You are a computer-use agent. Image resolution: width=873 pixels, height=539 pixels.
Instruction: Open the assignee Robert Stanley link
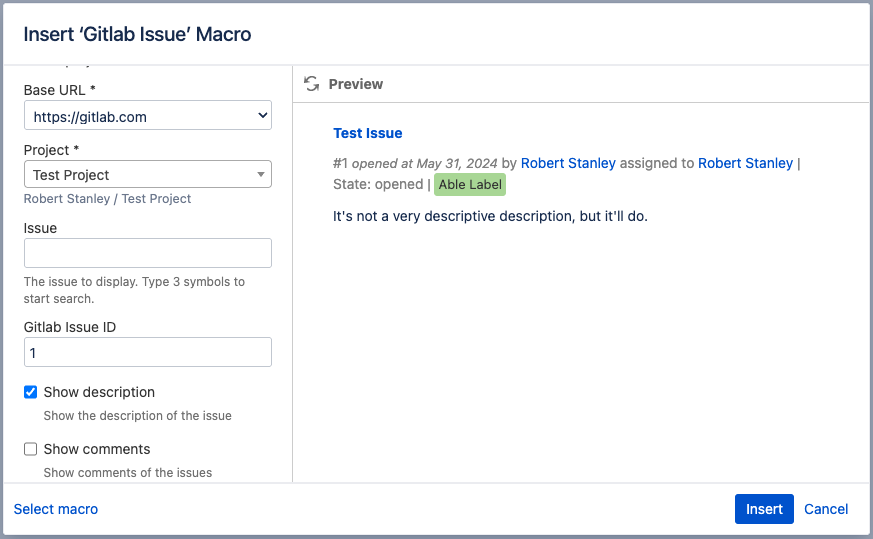coord(745,163)
